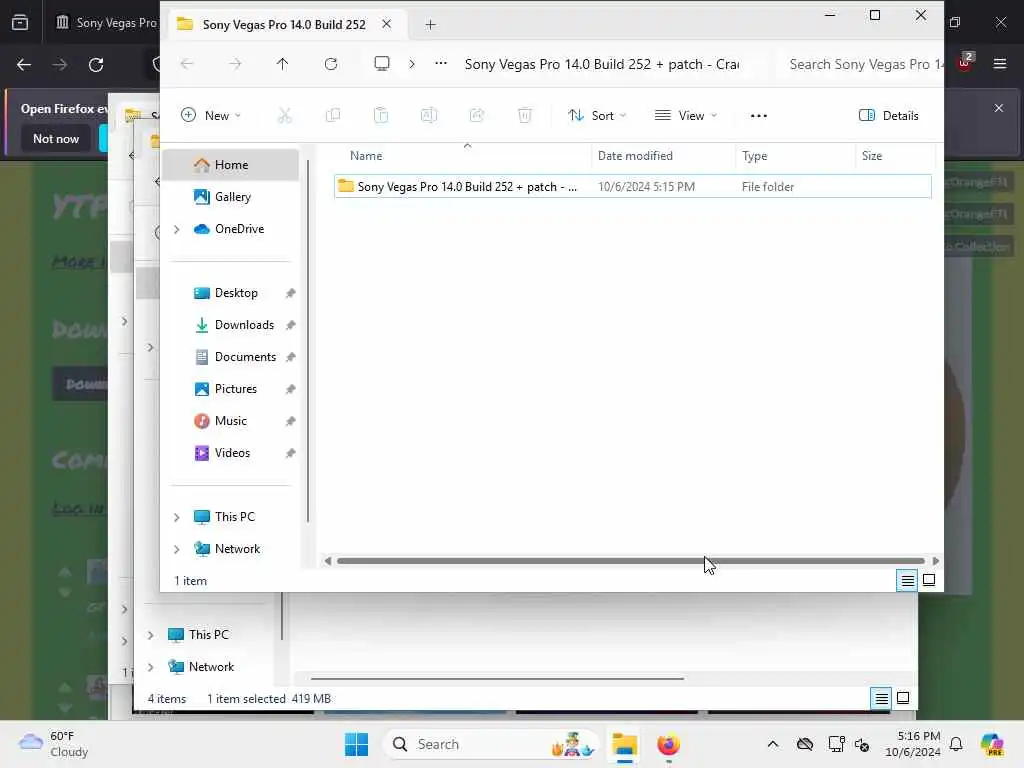Open the See more ellipsis in toolbar
Viewport: 1024px width, 768px height.
pos(758,116)
